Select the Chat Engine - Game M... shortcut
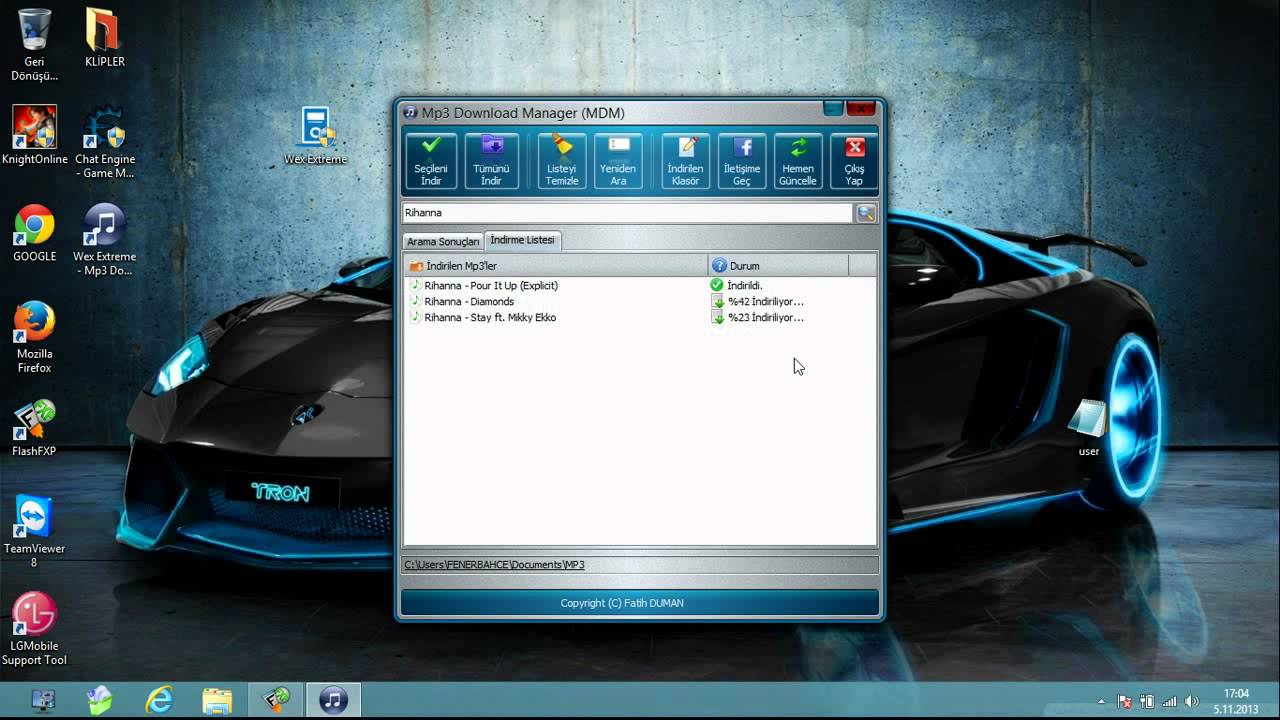1280x720 pixels. 105,143
